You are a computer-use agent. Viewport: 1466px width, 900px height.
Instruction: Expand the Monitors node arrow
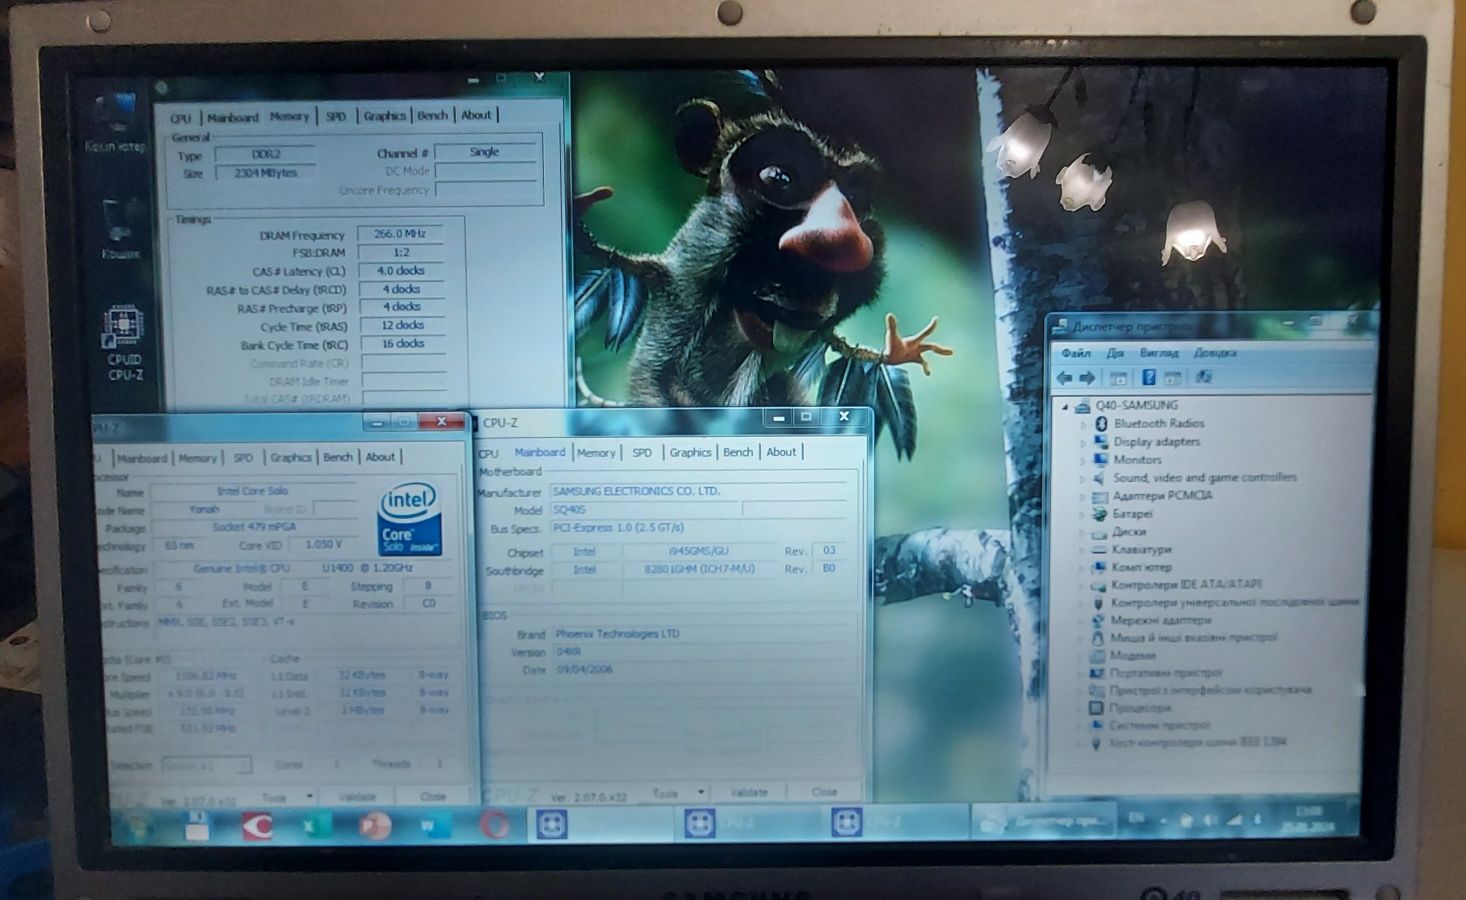pyautogui.click(x=1082, y=460)
